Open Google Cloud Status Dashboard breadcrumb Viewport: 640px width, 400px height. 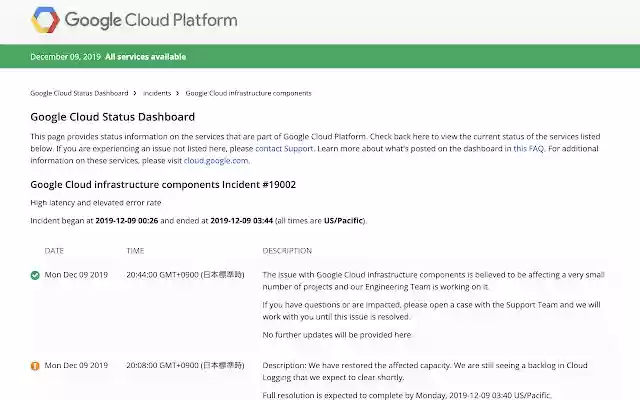click(x=79, y=93)
